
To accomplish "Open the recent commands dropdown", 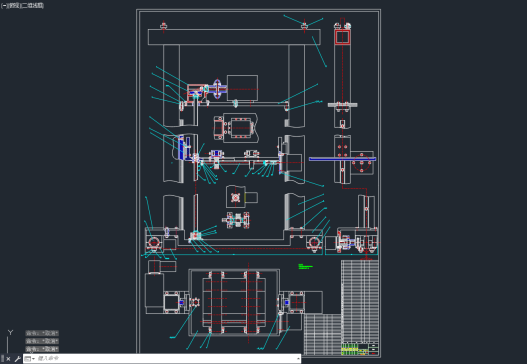I will coord(30,359).
